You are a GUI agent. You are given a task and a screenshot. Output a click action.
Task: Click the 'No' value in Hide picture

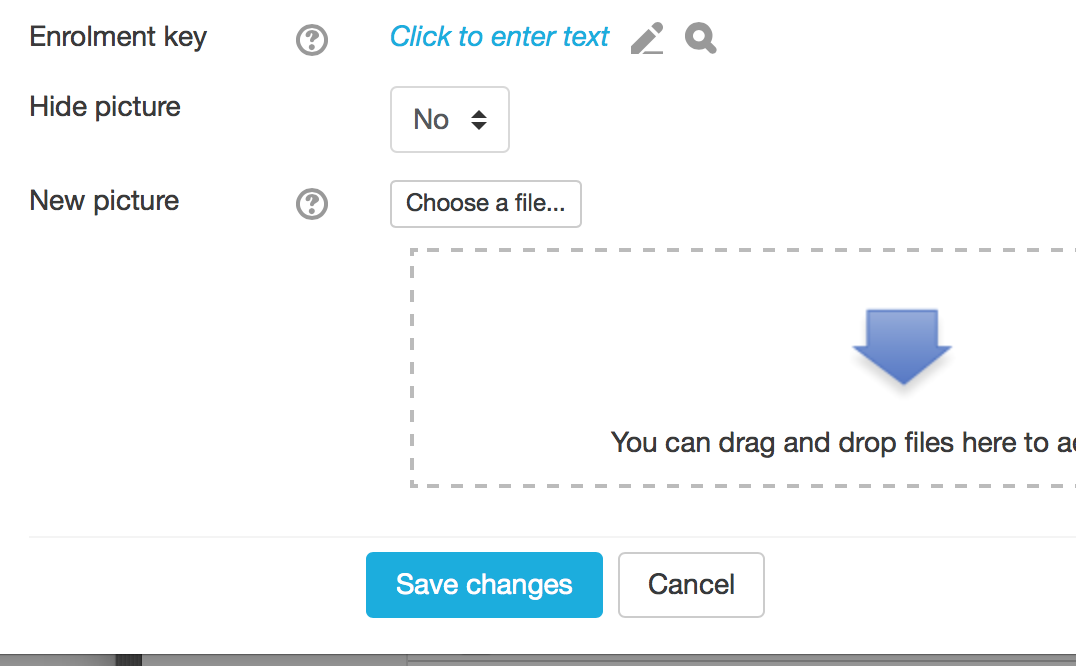point(431,120)
